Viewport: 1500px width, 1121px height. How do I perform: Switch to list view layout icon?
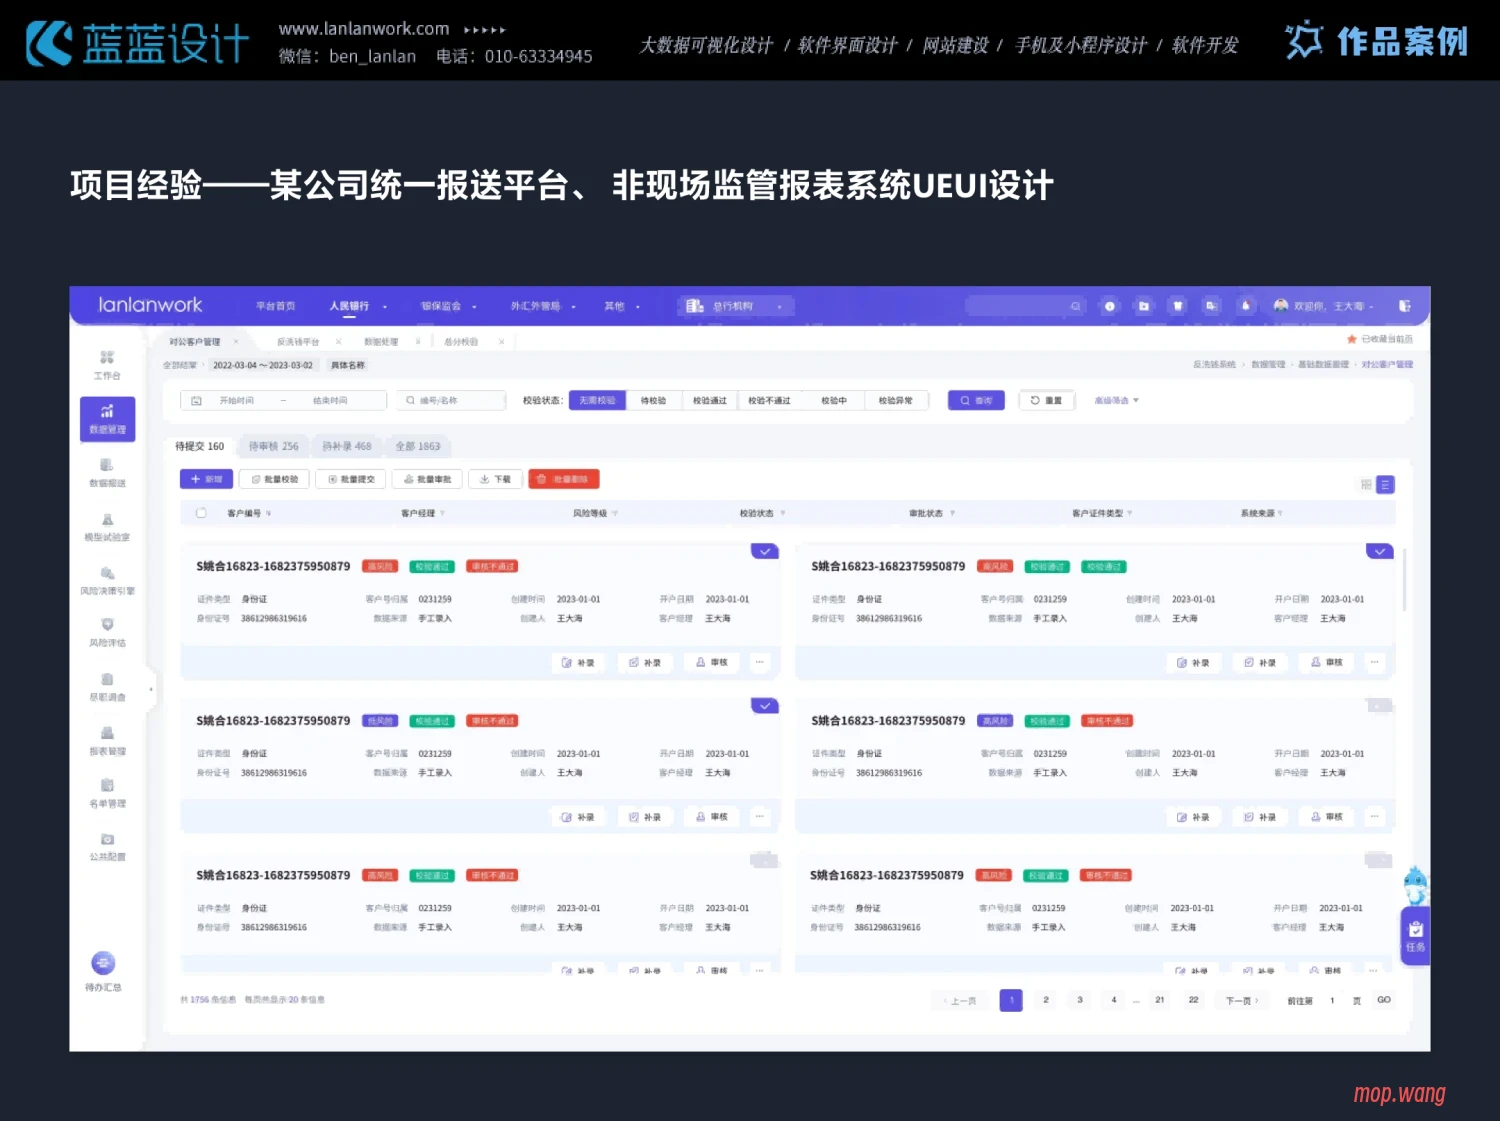click(1385, 485)
